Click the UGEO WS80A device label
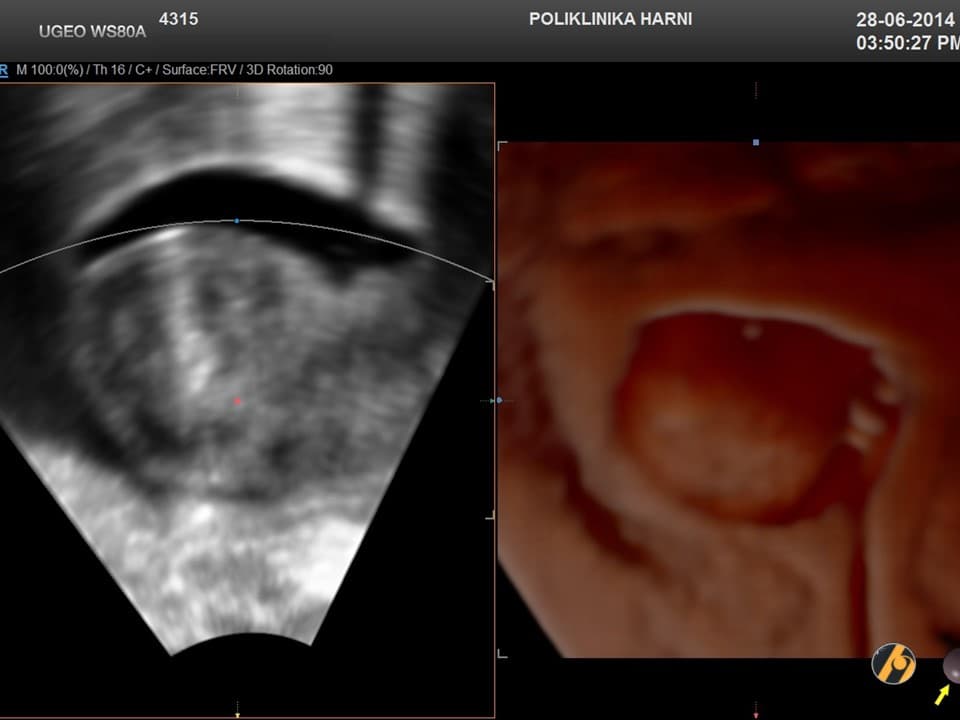 click(92, 31)
